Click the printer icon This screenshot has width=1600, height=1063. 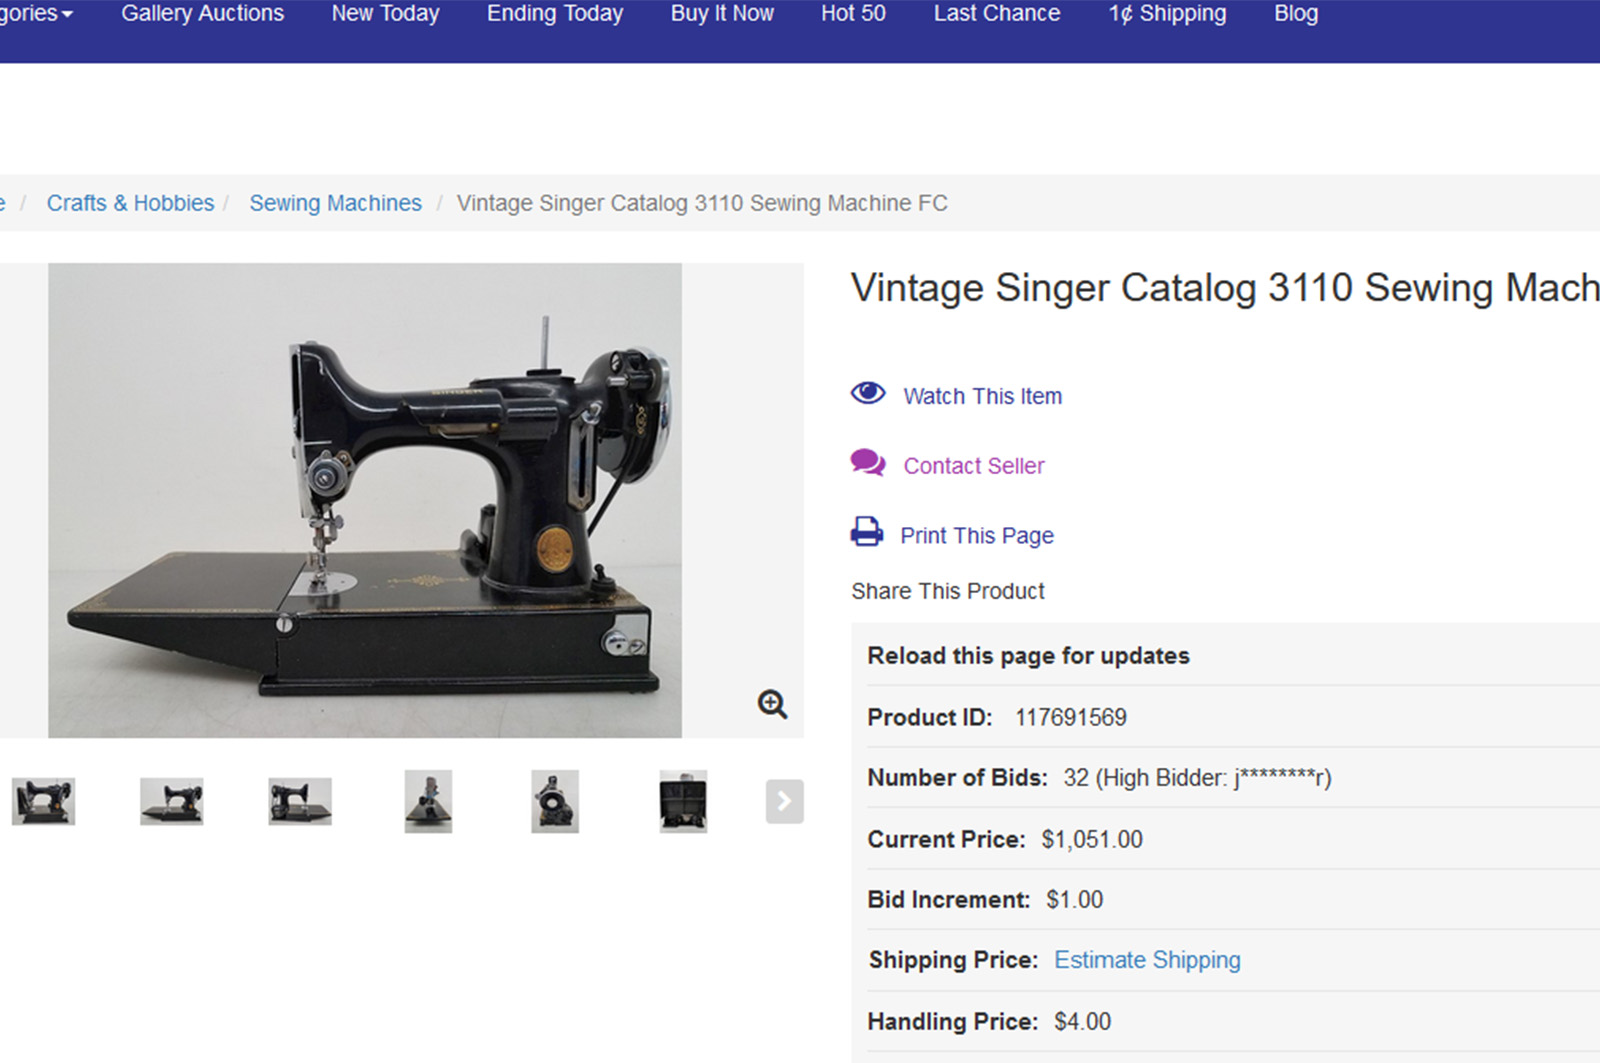click(x=867, y=531)
